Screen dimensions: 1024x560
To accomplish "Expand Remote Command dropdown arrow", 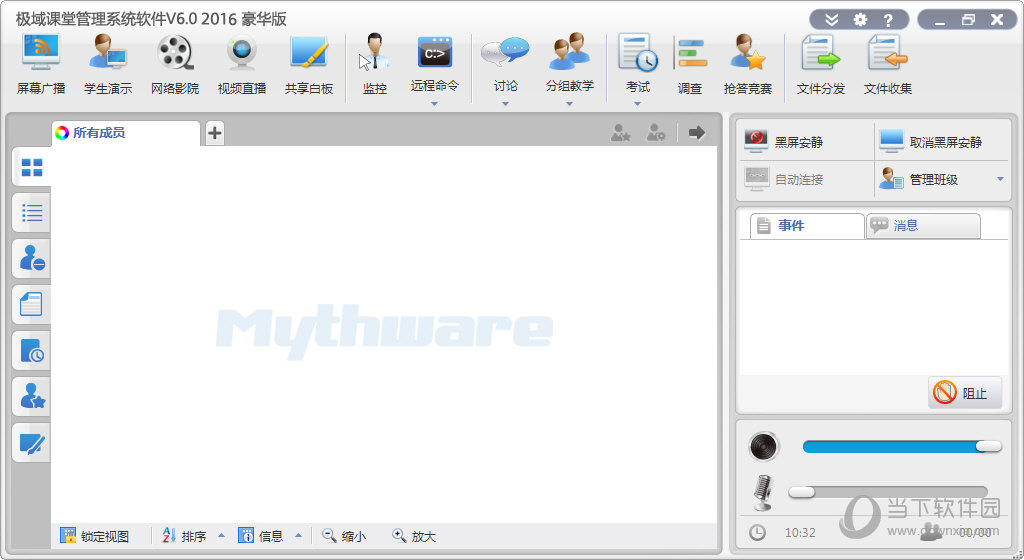I will pyautogui.click(x=434, y=103).
